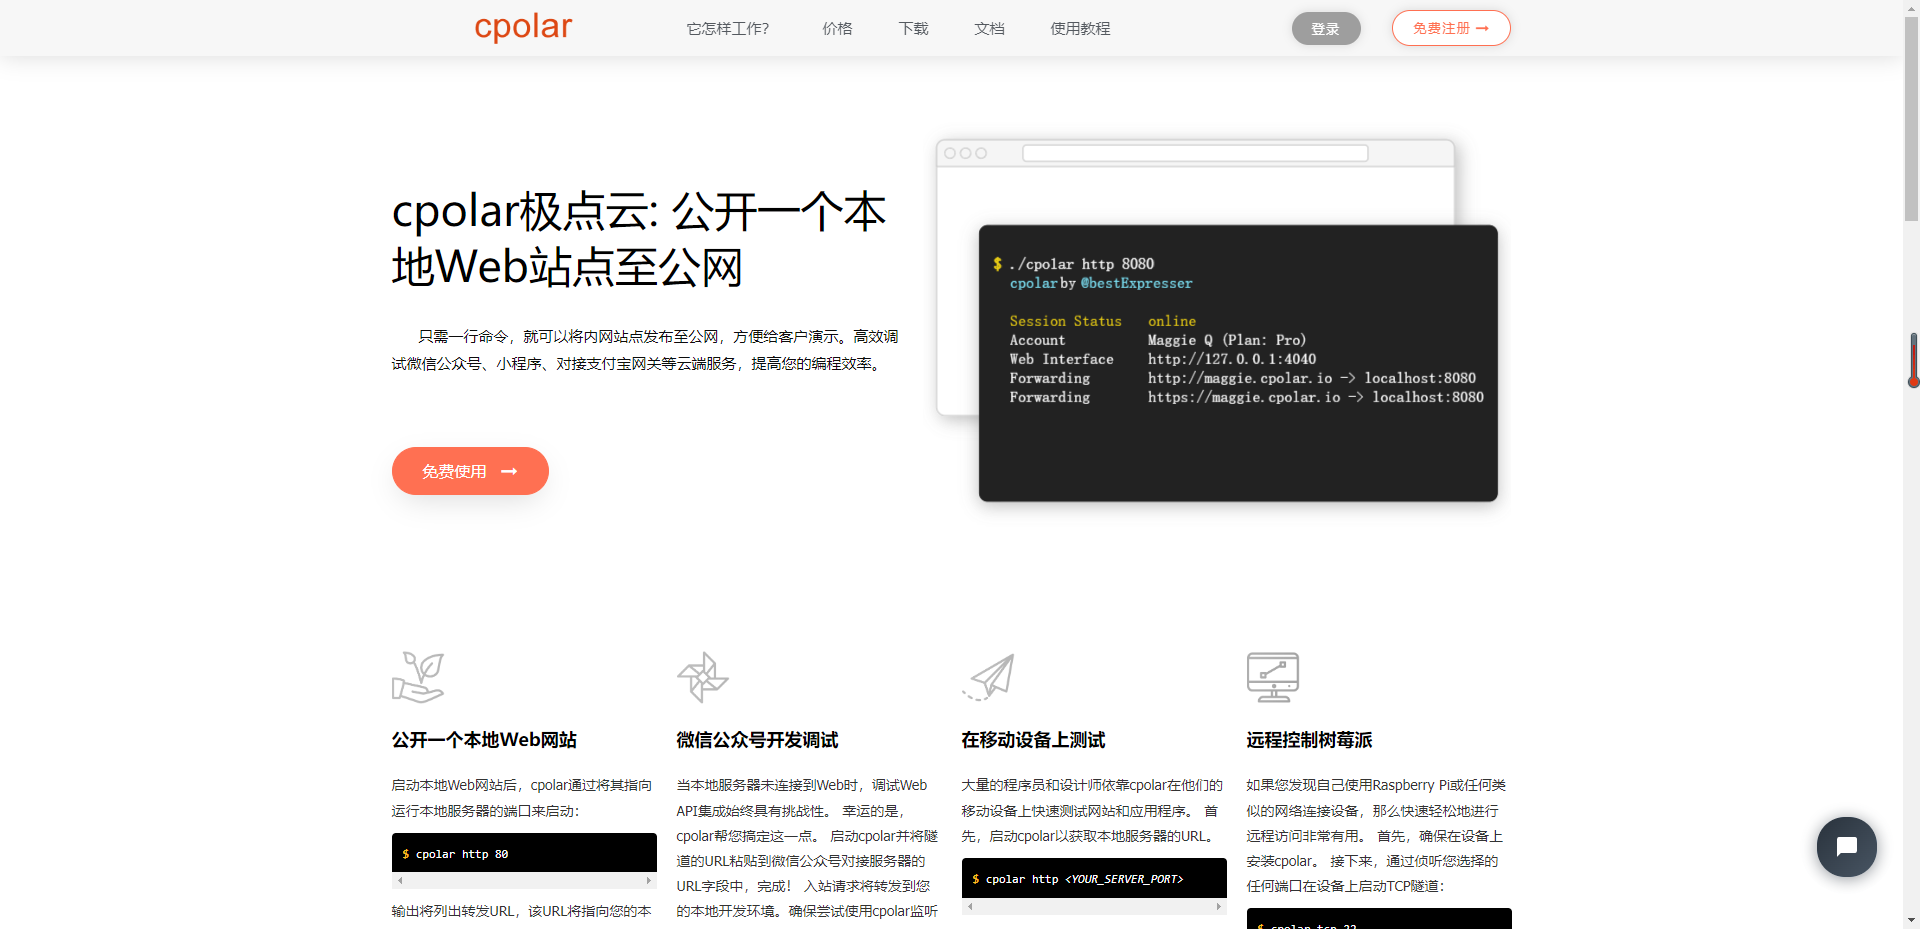Screen dimensions: 1920x929
Task: Click the 免费注册 sign-up button
Action: click(1450, 28)
